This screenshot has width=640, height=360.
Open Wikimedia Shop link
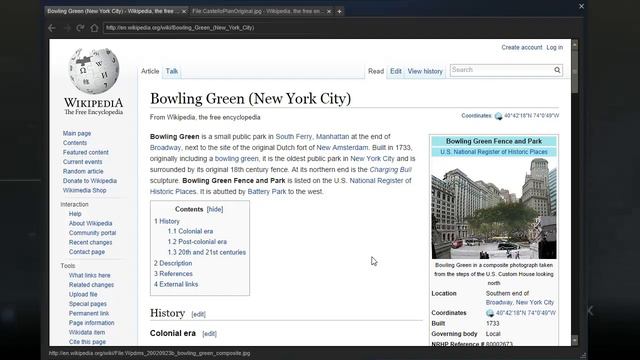tap(84, 191)
